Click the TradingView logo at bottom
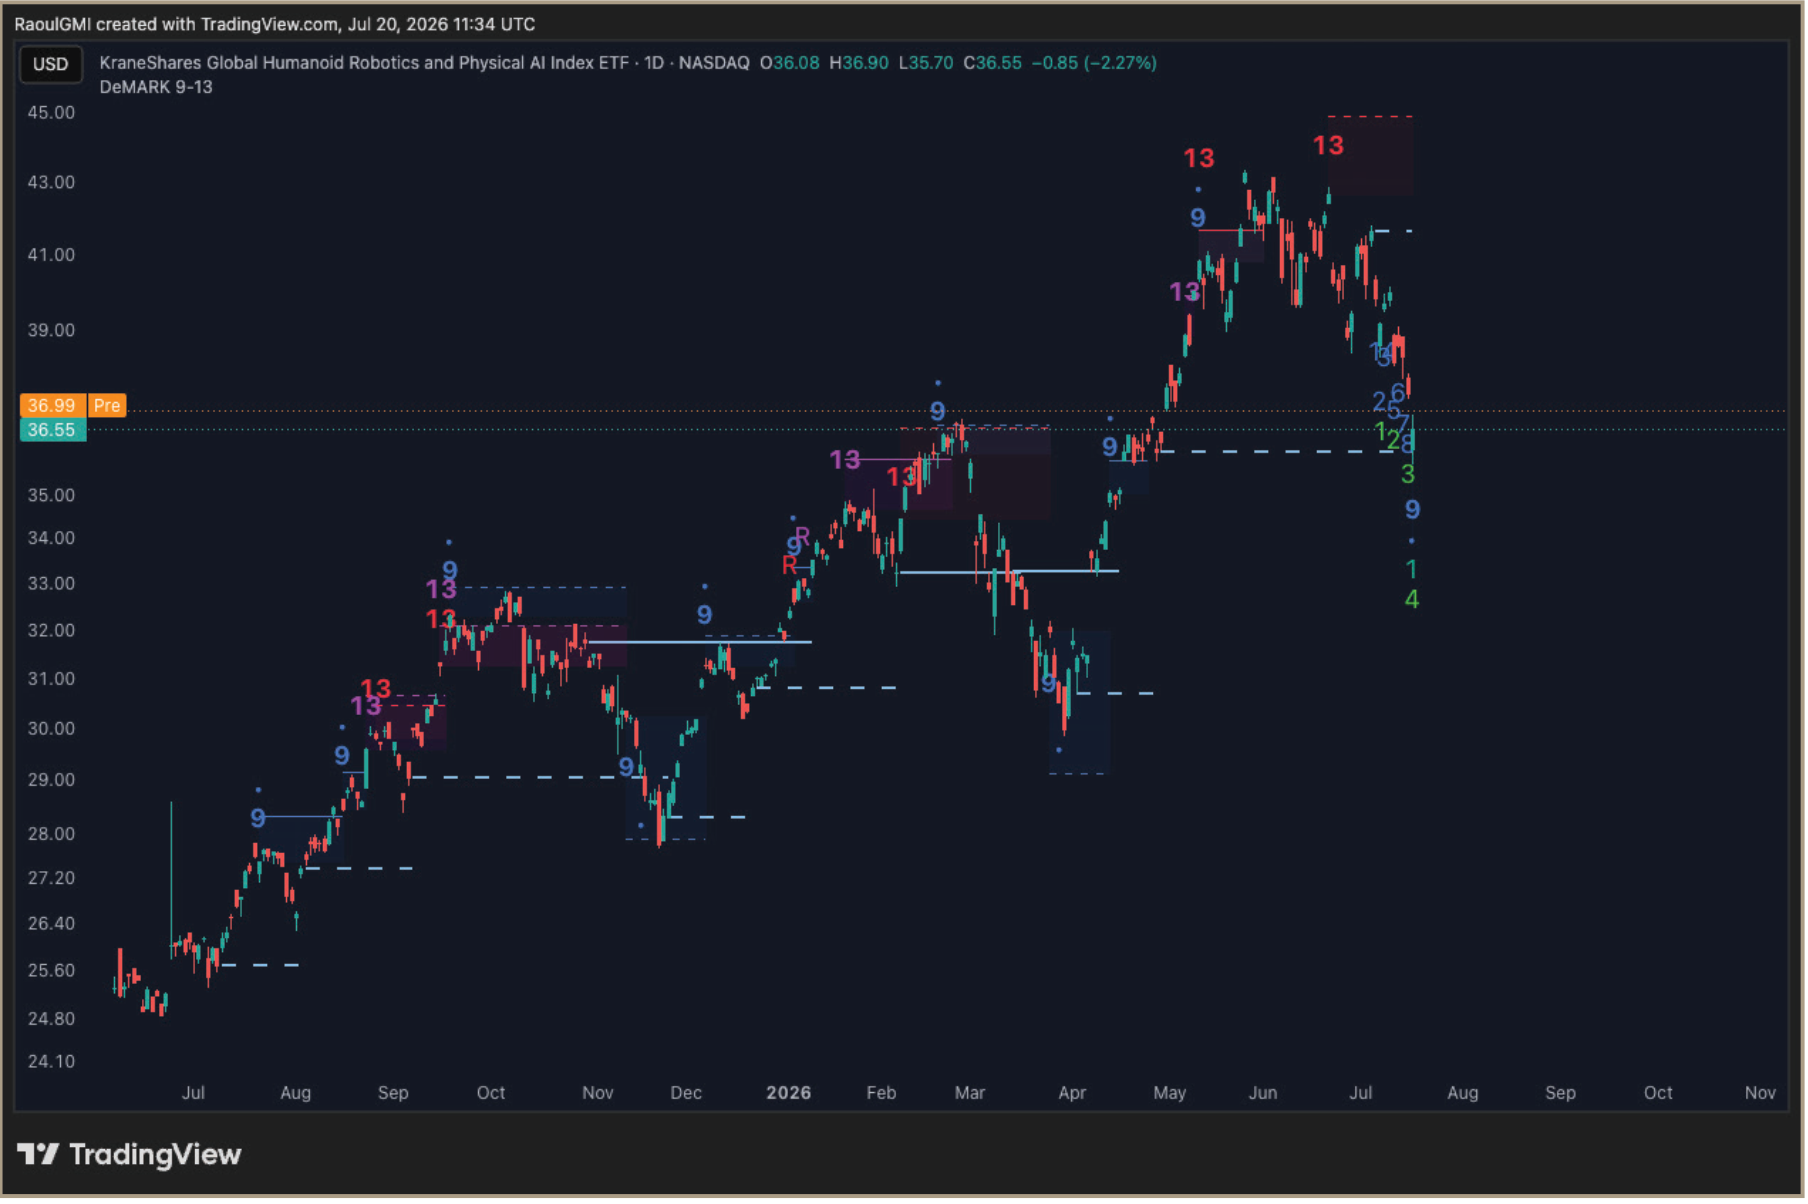 (130, 1156)
